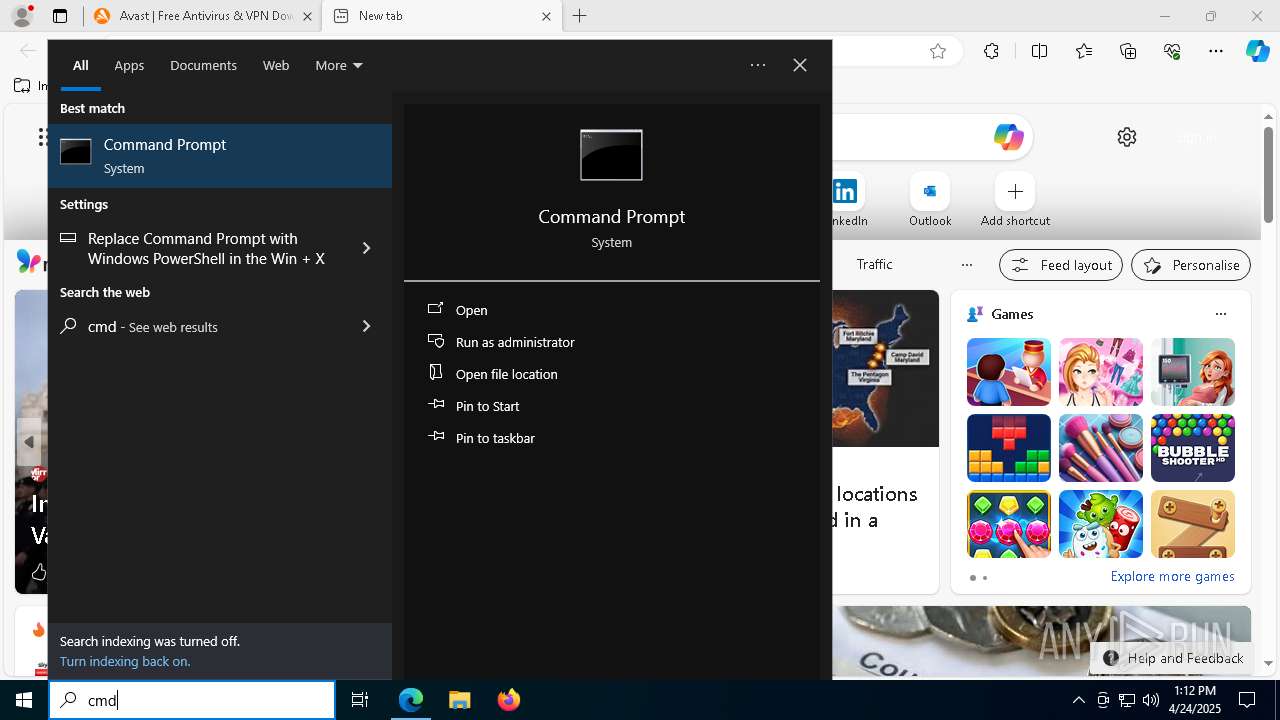Open volume control in system tray
1280x720 pixels.
1150,700
